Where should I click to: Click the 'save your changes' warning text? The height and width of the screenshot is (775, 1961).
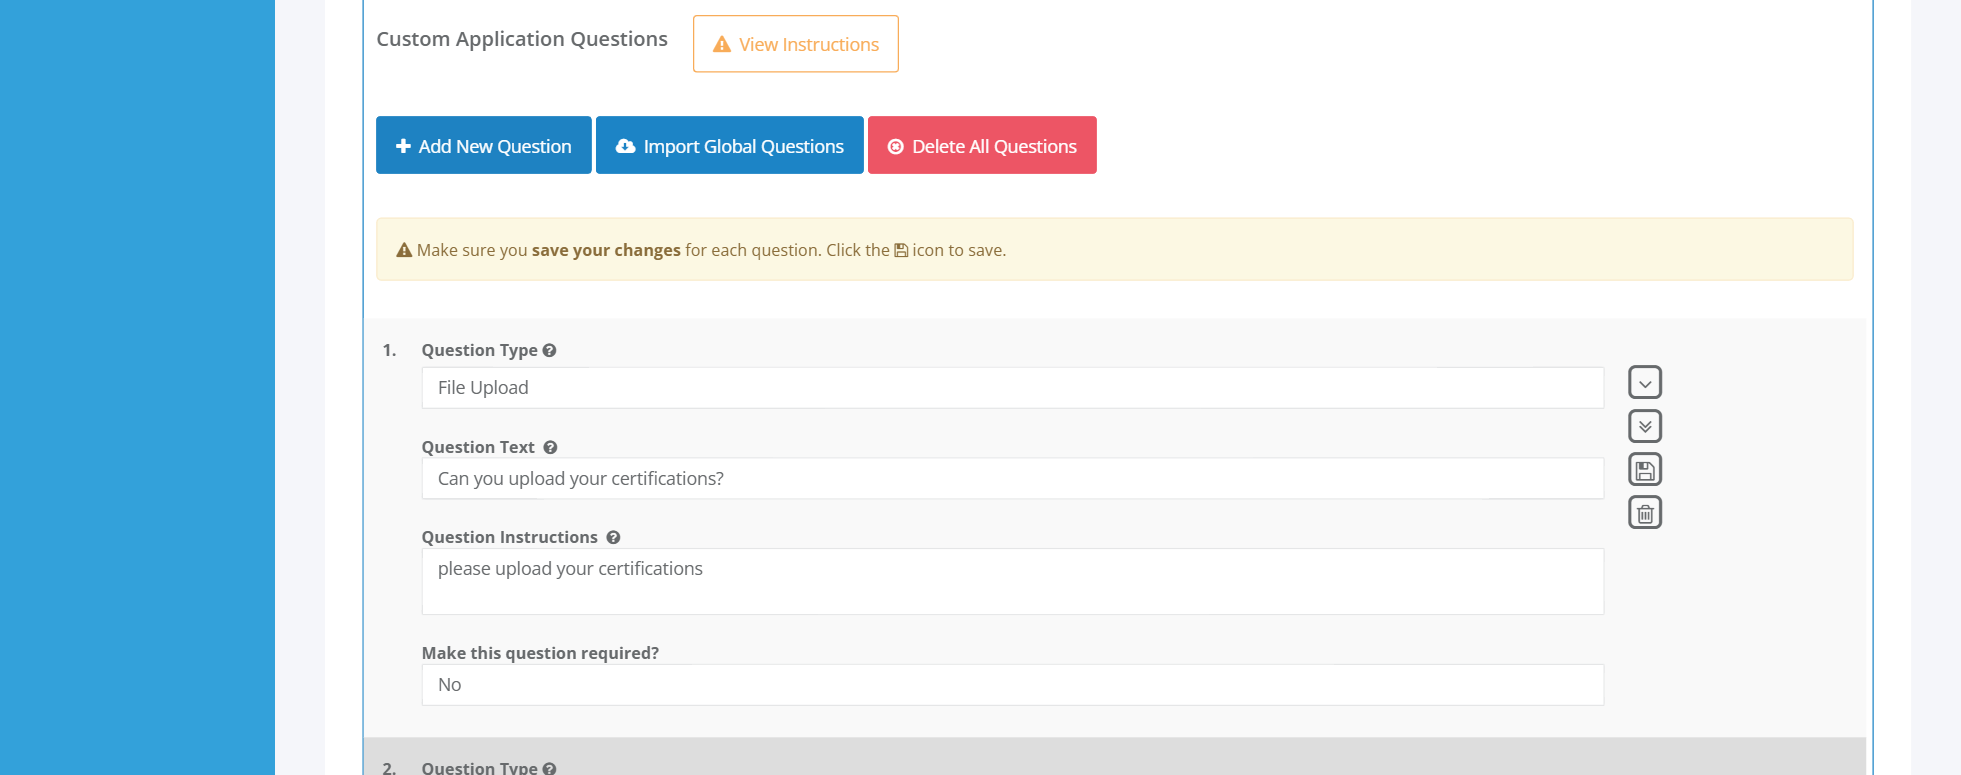pos(606,250)
